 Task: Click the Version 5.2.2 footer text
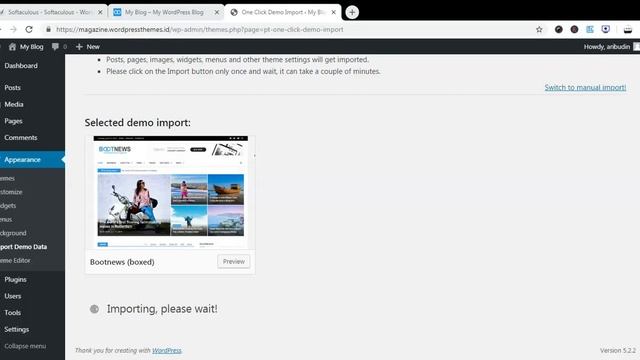[x=618, y=351]
